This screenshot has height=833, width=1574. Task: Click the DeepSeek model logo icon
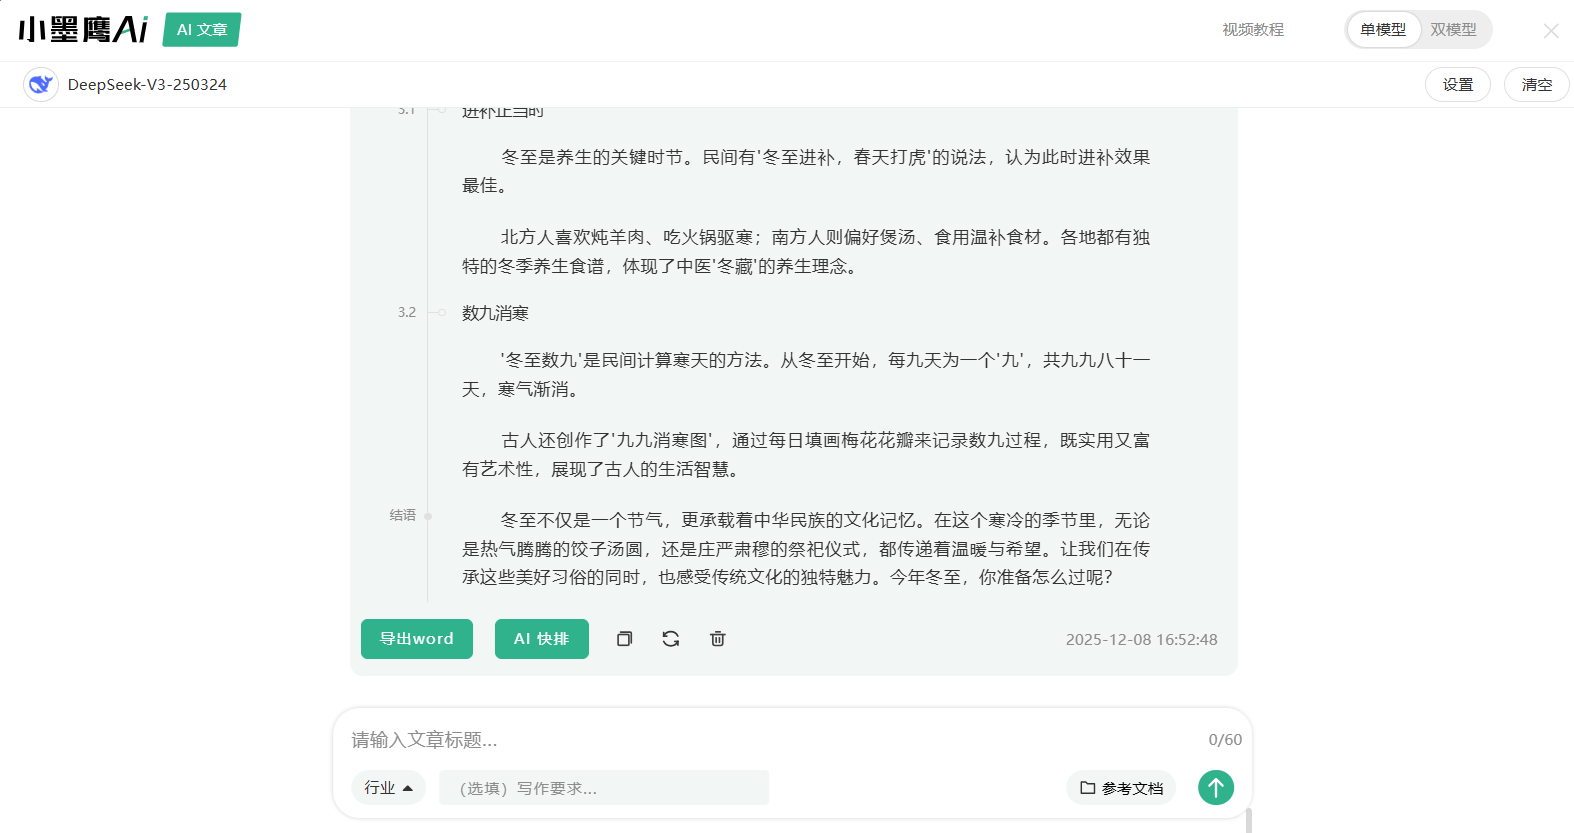[x=41, y=85]
